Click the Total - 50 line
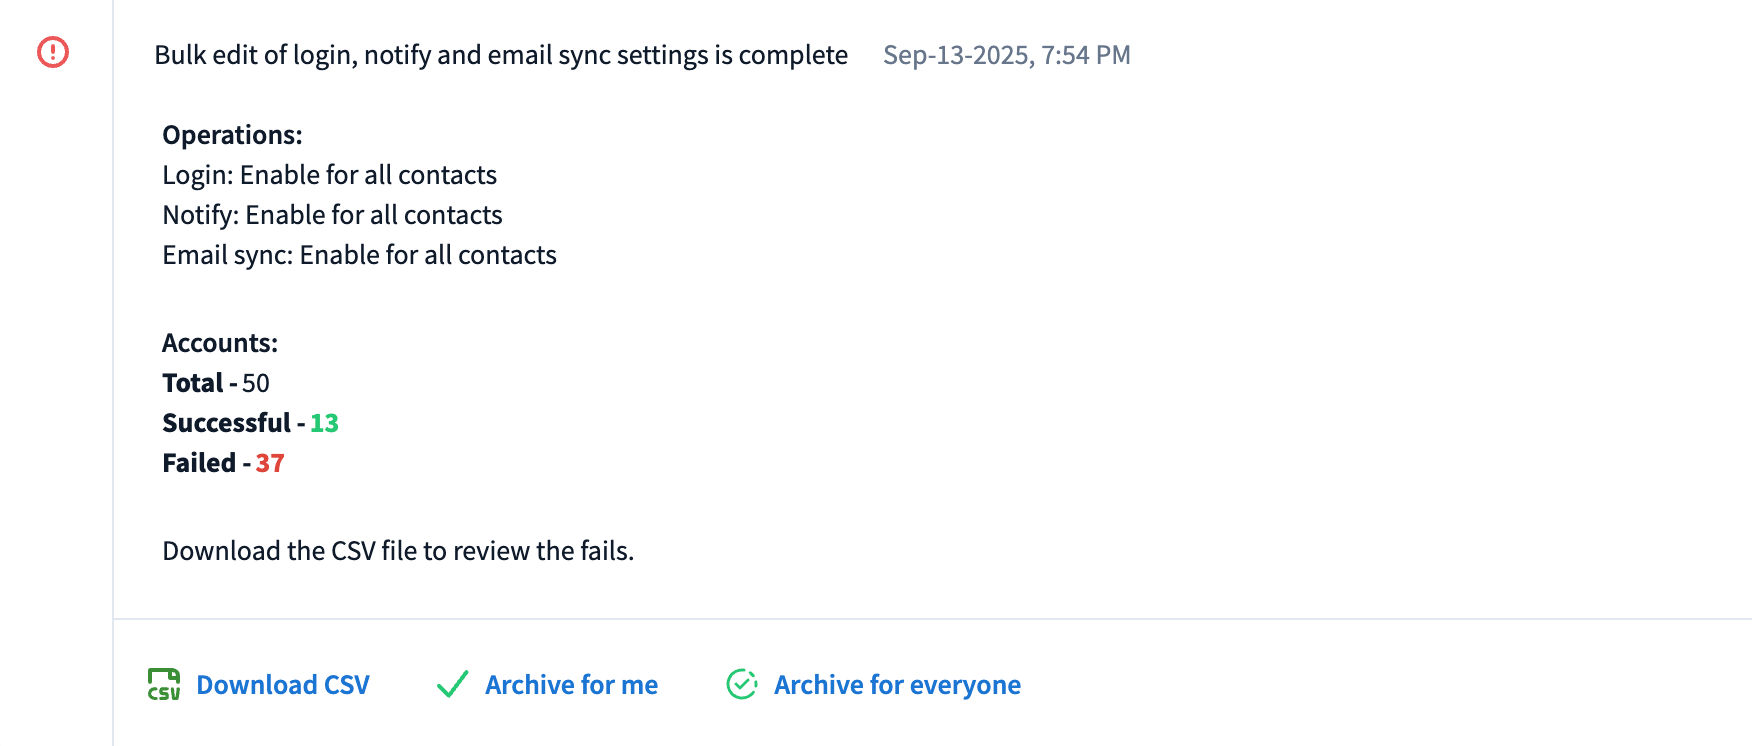This screenshot has width=1752, height=746. (216, 383)
